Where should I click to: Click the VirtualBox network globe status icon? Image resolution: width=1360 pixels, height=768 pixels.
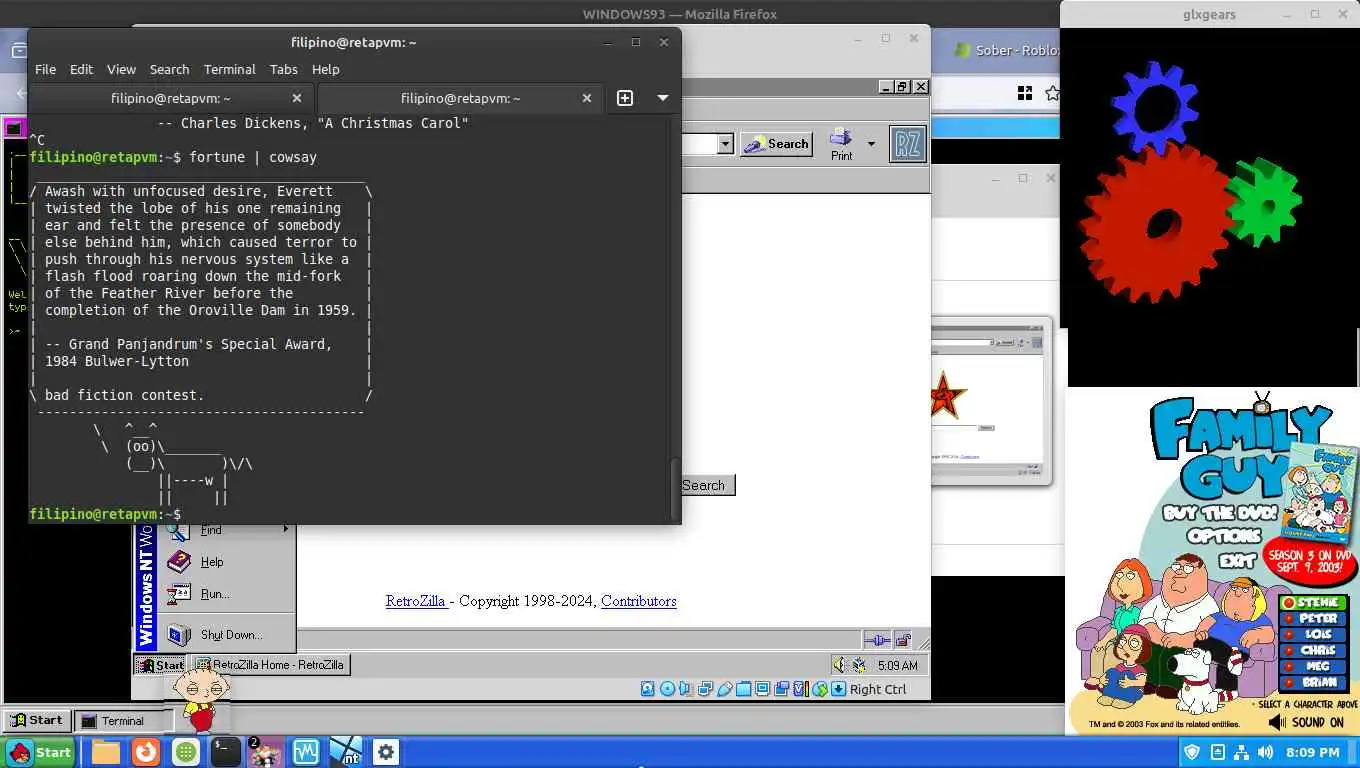[x=820, y=689]
